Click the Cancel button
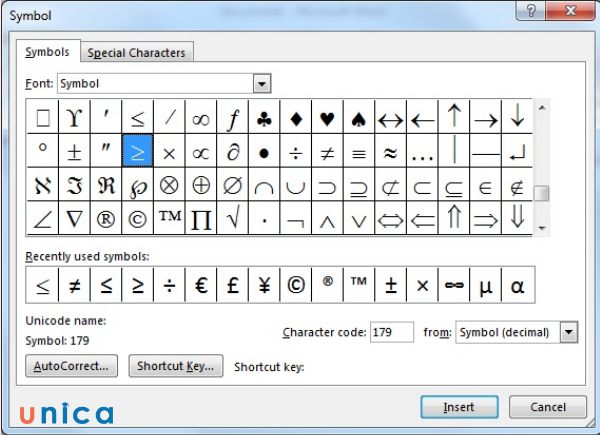 click(x=548, y=407)
